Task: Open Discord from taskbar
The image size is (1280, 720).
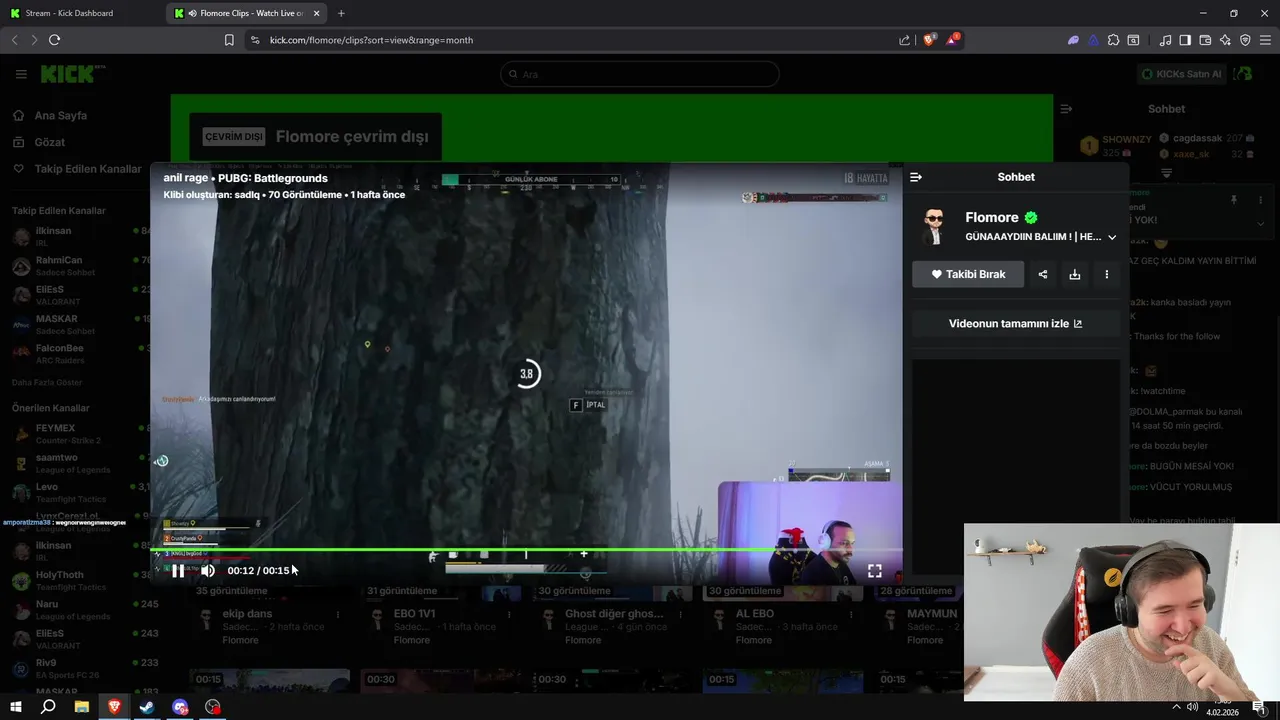Action: 180,707
